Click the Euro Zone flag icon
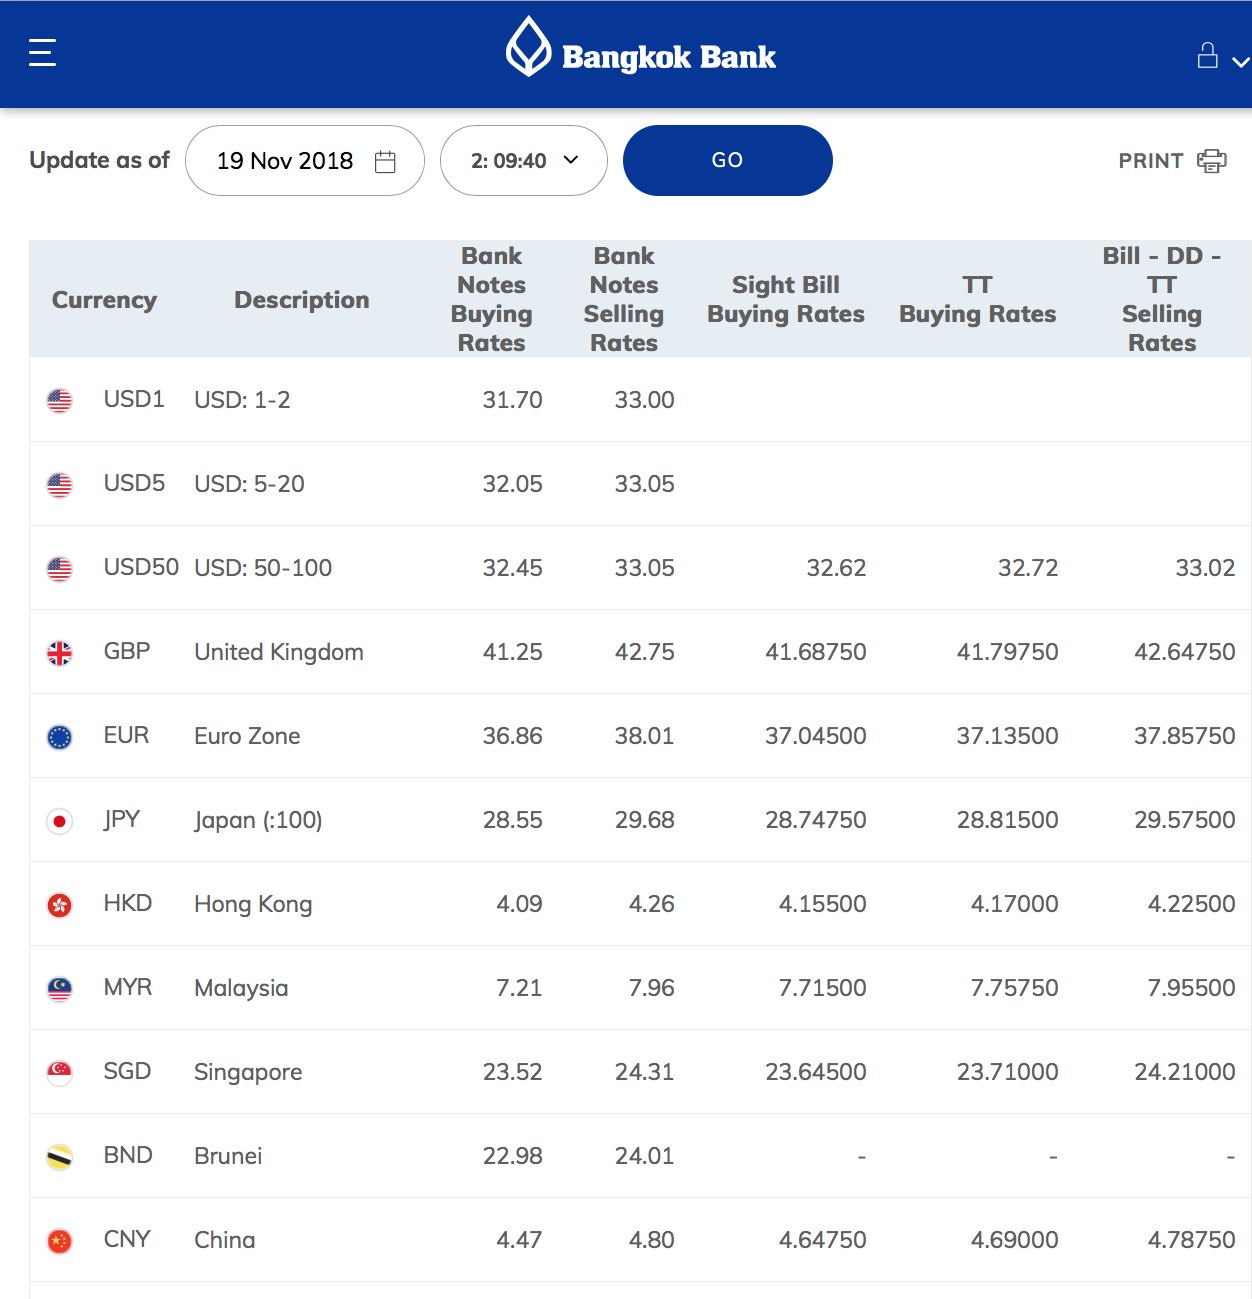 [x=60, y=737]
